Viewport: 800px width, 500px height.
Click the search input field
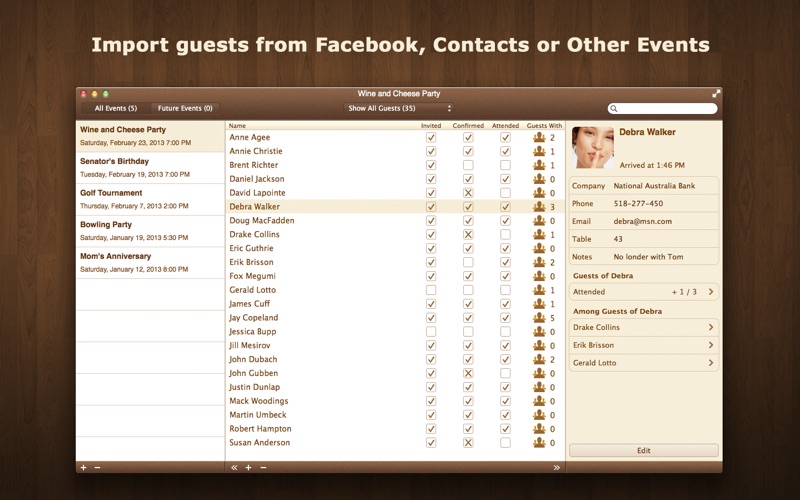tap(667, 108)
